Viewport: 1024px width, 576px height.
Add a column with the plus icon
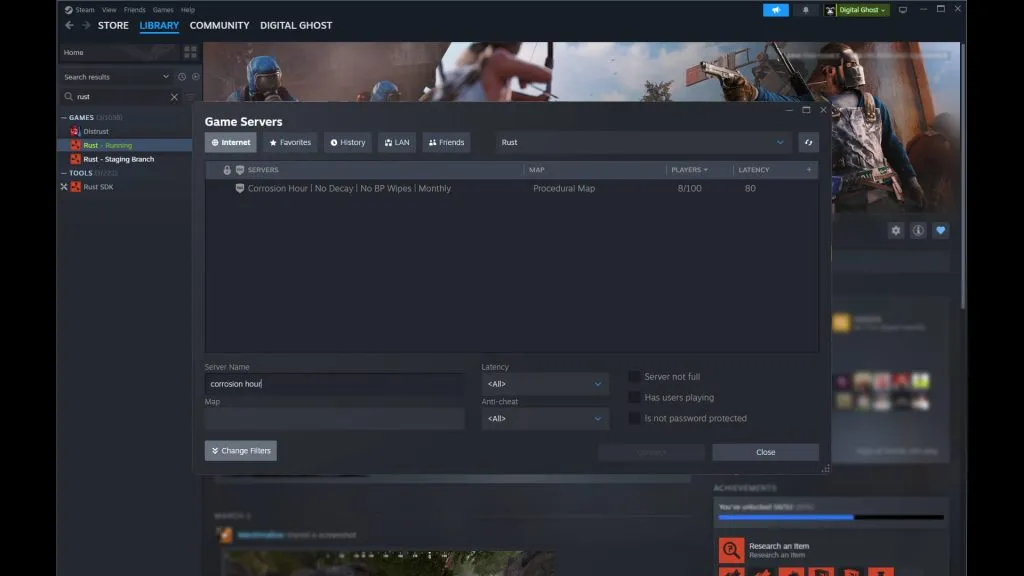click(808, 170)
